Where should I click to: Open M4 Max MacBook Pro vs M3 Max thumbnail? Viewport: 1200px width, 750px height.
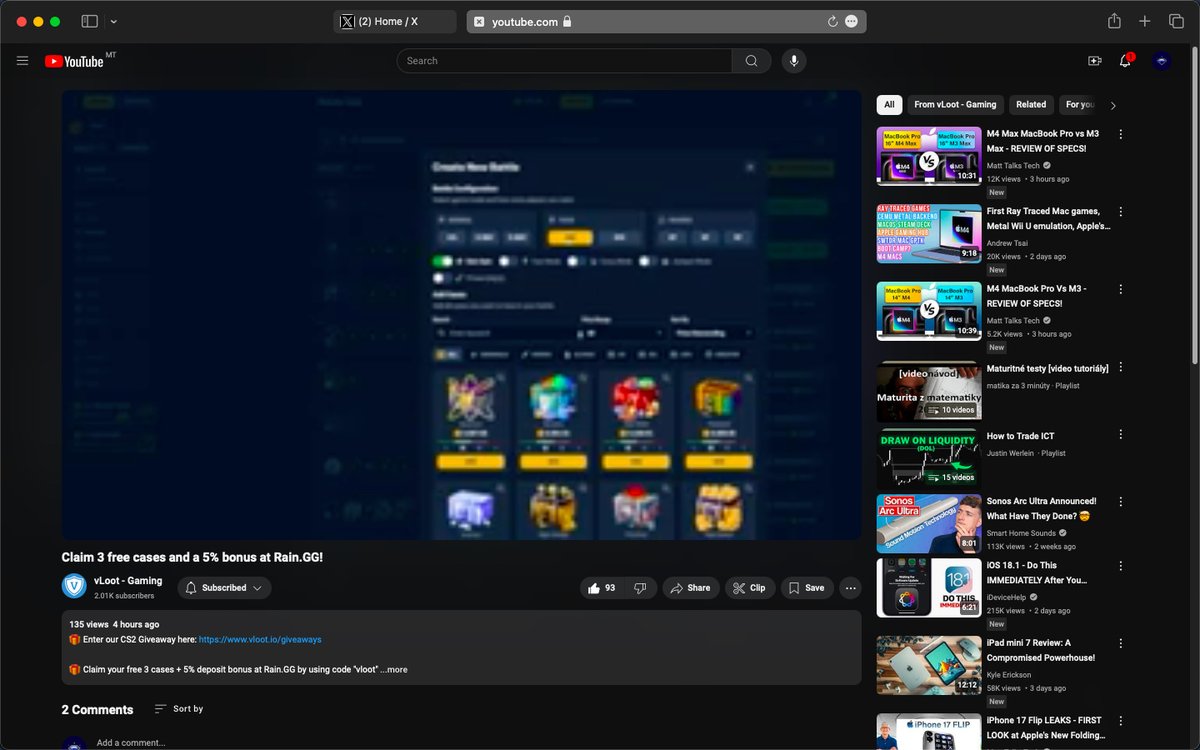(x=929, y=156)
